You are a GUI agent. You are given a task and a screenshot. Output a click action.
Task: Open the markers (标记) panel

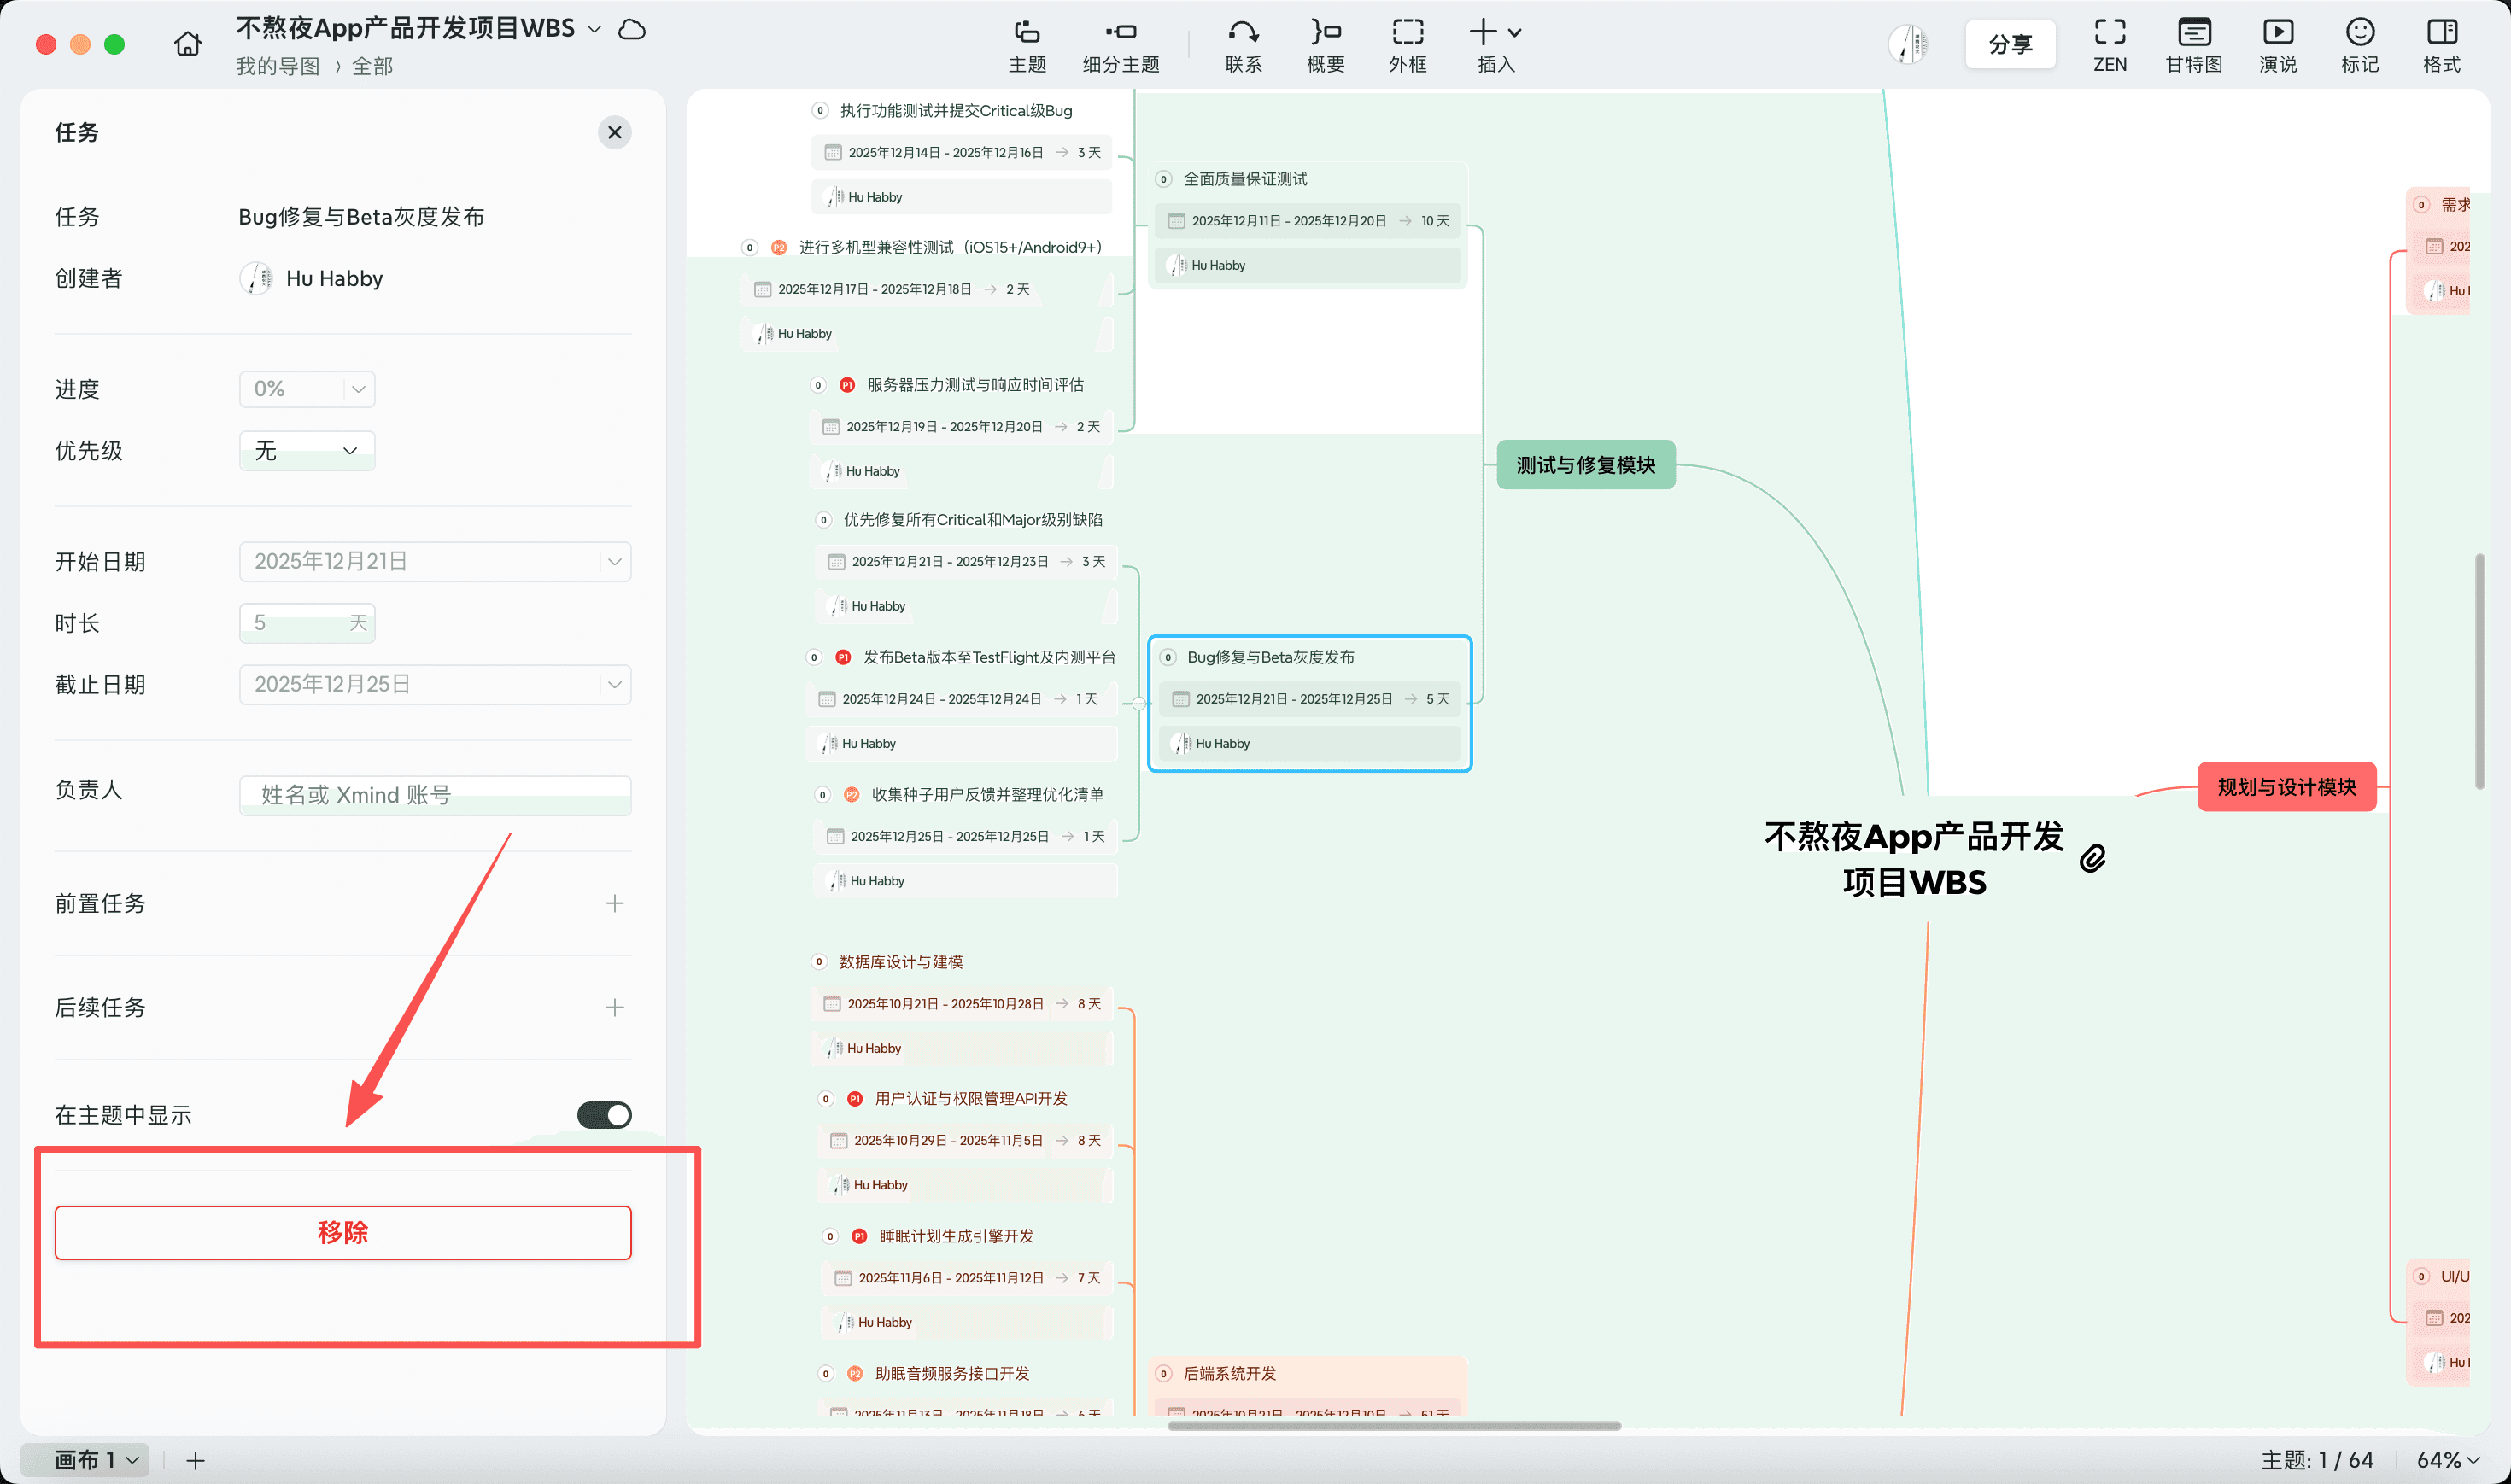(x=2359, y=45)
